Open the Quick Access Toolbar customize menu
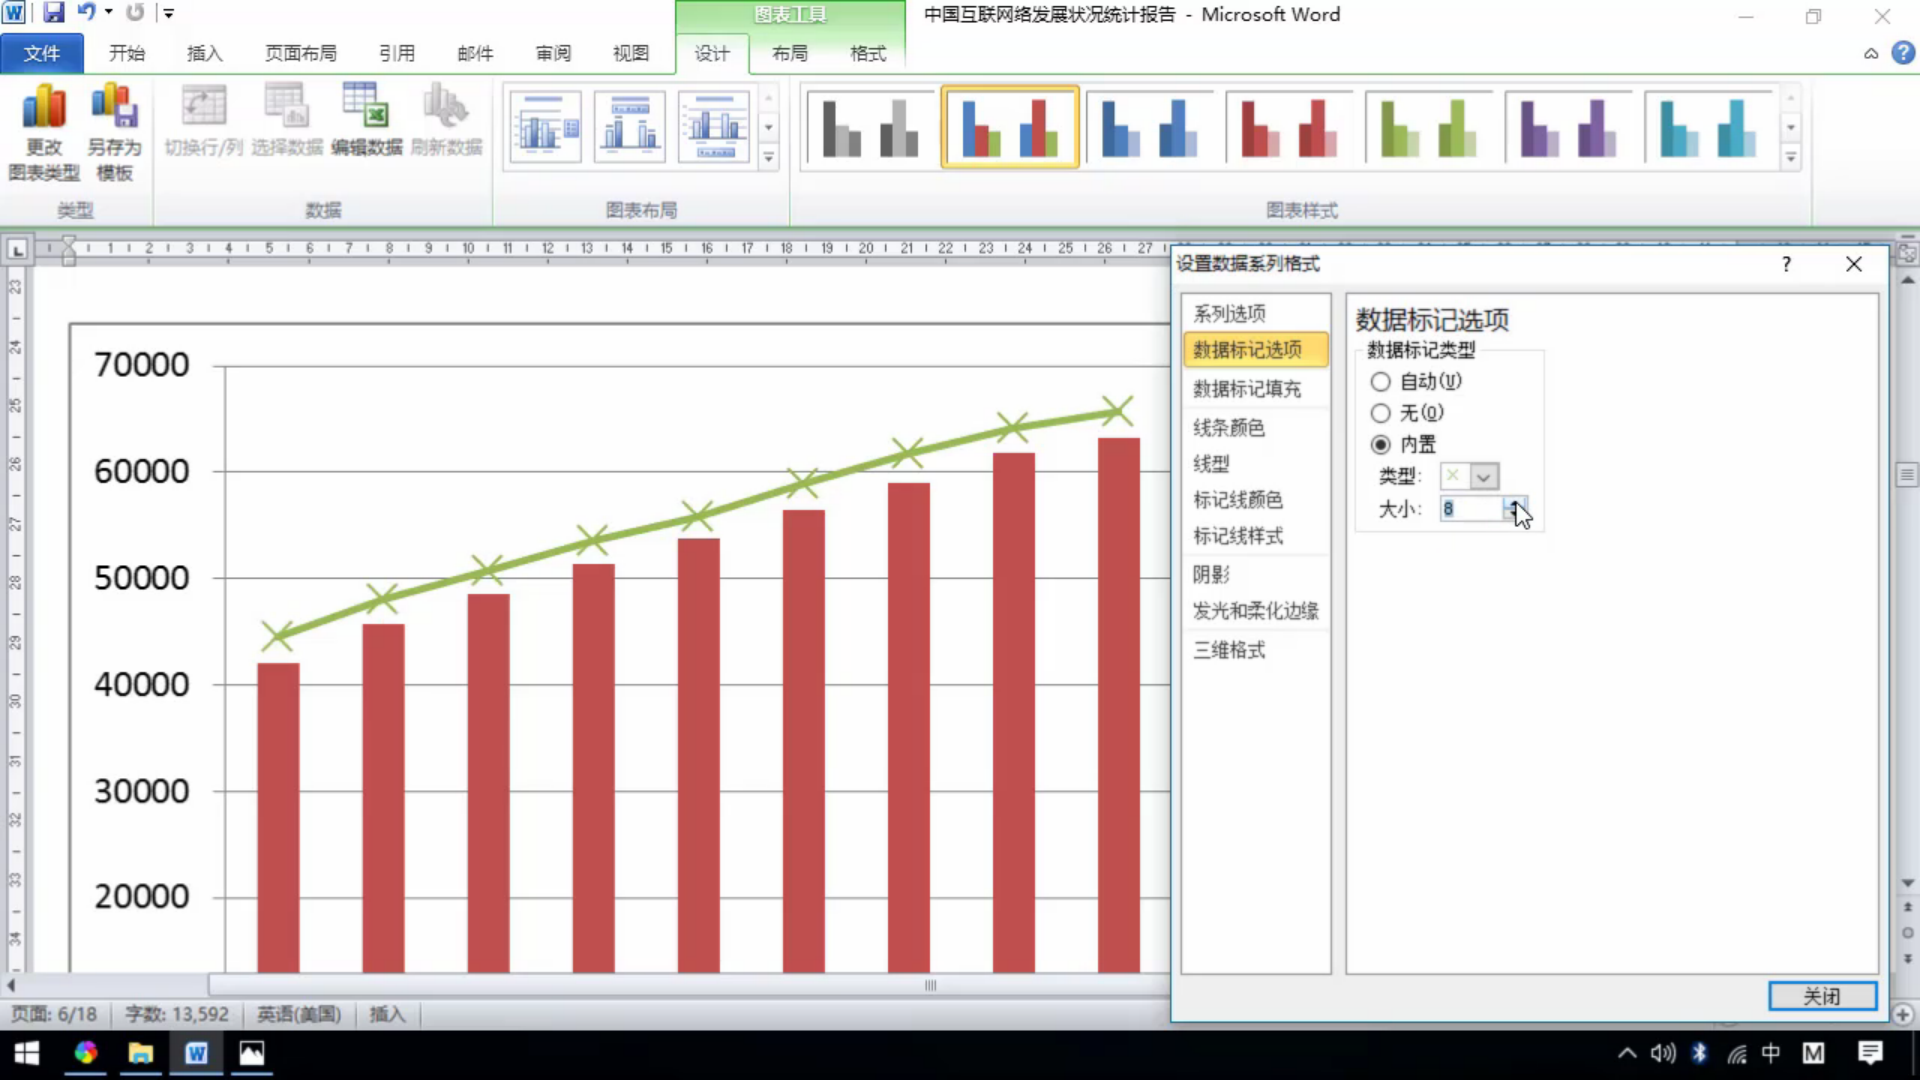This screenshot has width=1920, height=1080. point(168,13)
